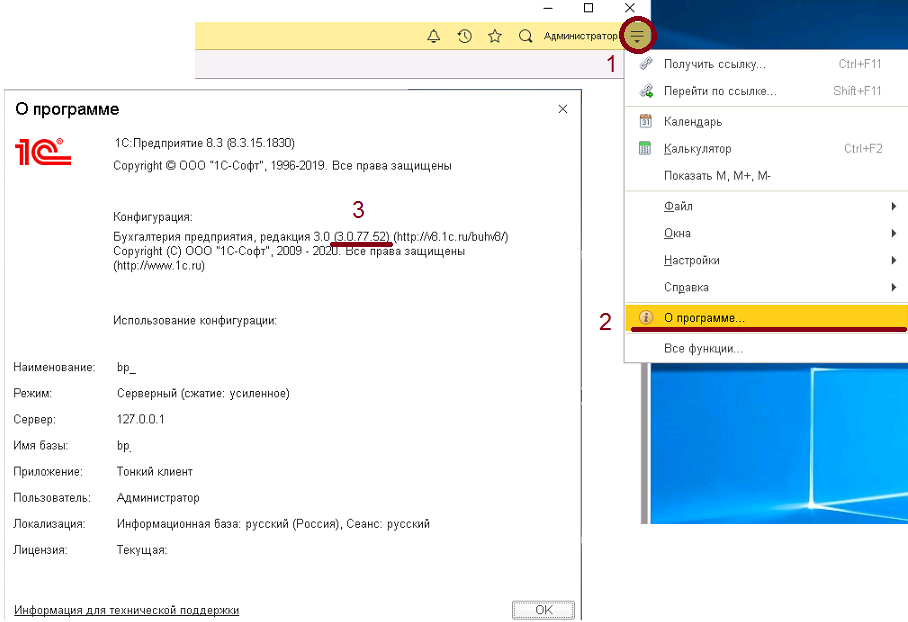Click the 1C logo in the dialog
Image resolution: width=908 pixels, height=622 pixels.
[43, 152]
